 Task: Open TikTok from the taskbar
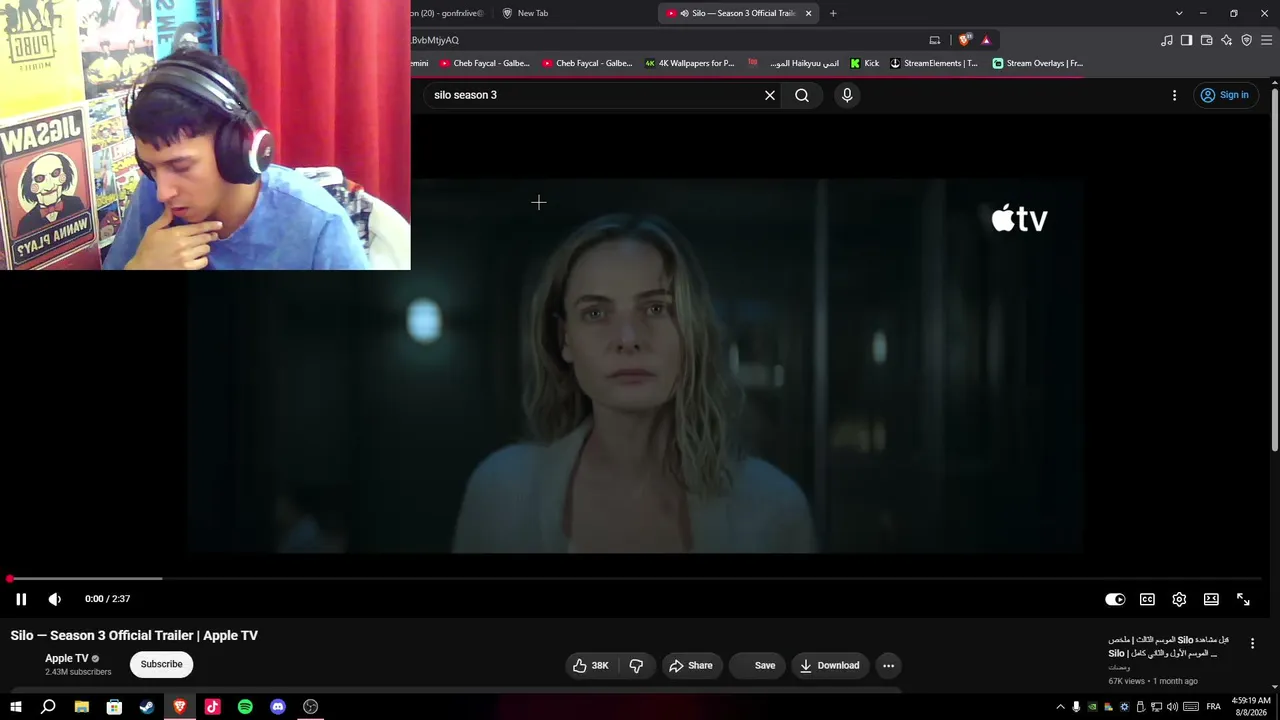[212, 707]
